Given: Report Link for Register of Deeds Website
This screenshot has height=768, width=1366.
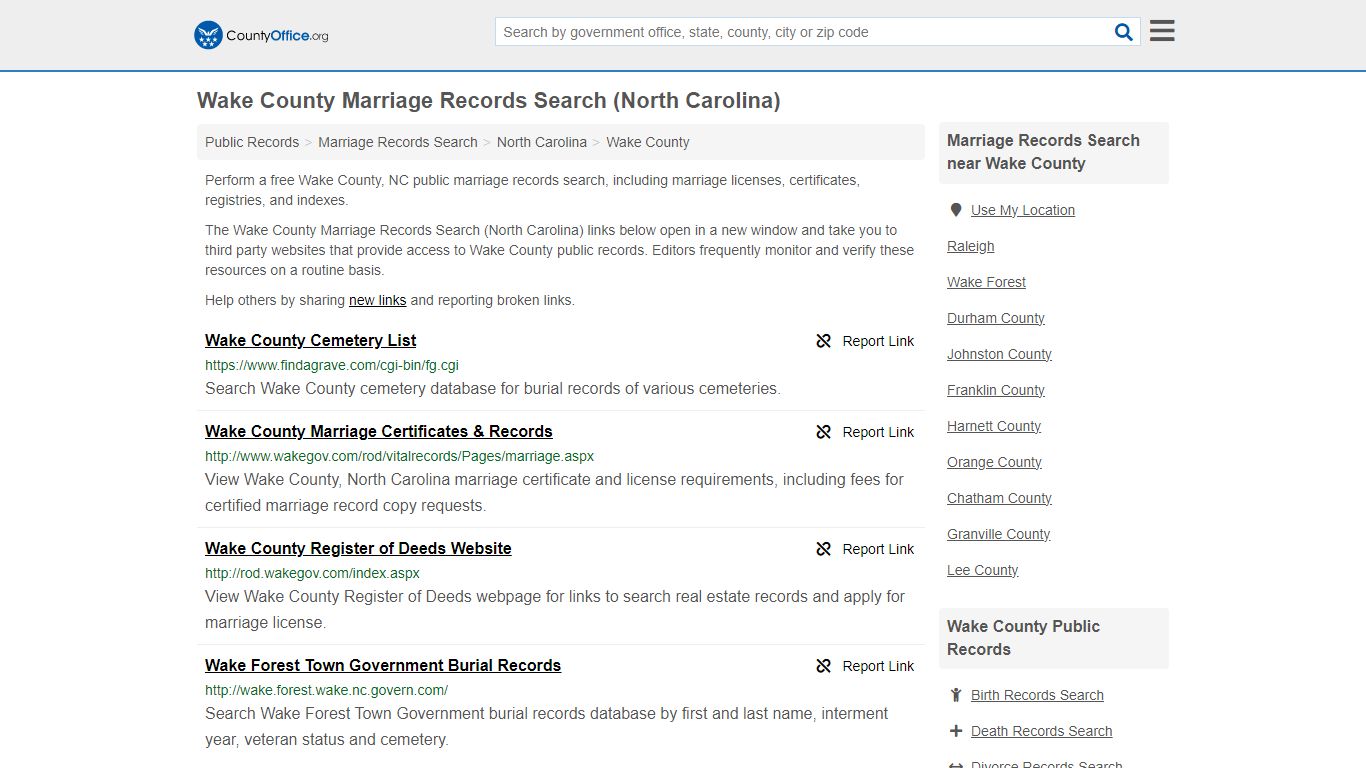Looking at the screenshot, I should coord(878,549).
